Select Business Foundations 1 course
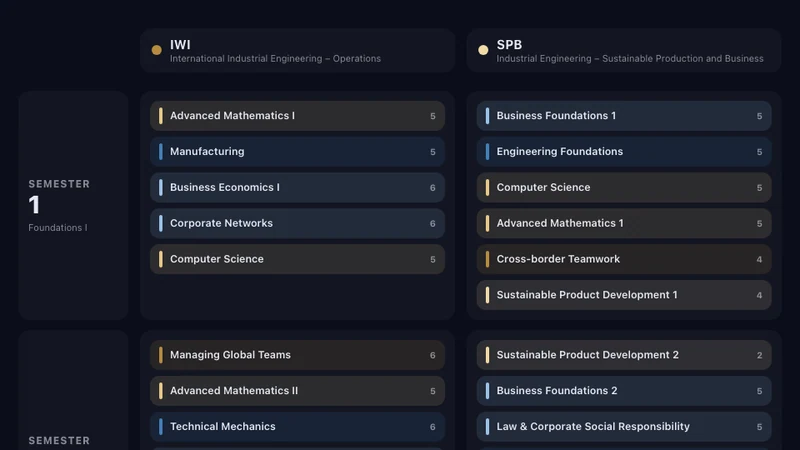The image size is (800, 450). coord(624,116)
